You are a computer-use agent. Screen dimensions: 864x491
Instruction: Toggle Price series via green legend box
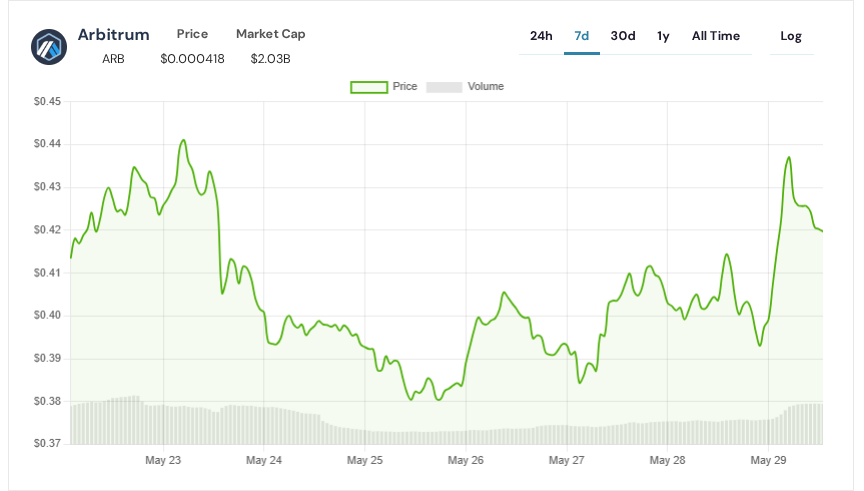(x=369, y=87)
